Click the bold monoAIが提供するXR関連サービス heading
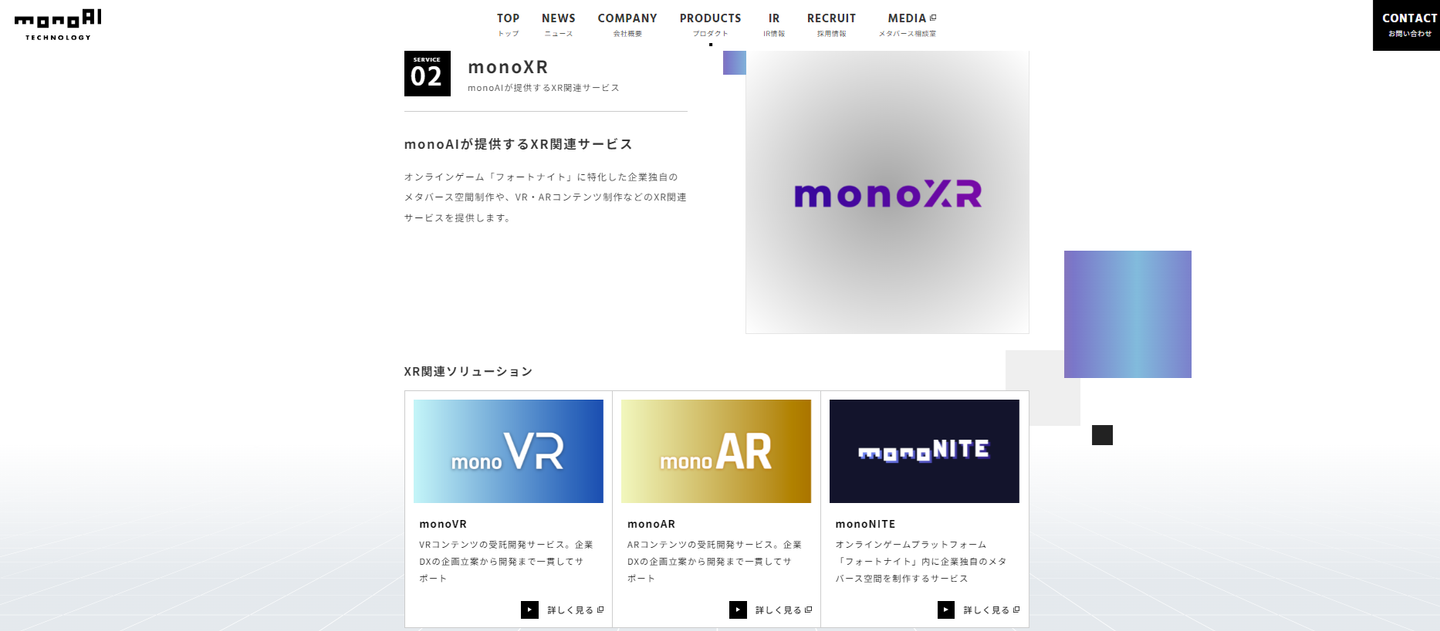Viewport: 1440px width, 631px height. pos(518,144)
